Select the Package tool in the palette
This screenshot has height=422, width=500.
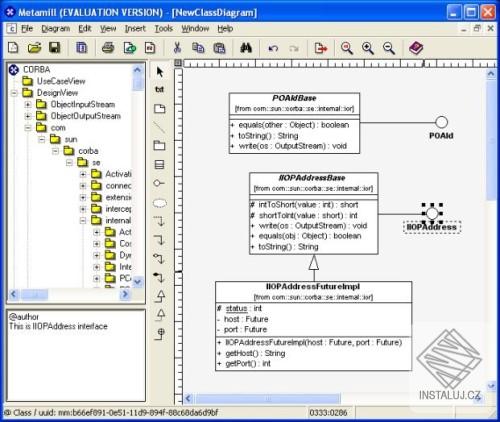coord(159,145)
